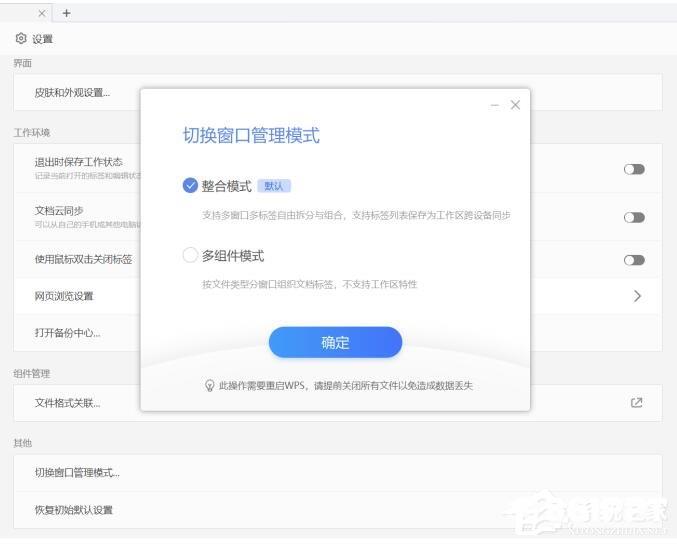Viewport: 677px width, 544px height.
Task: Click the 网页浏览设置 row label
Action: pos(64,296)
